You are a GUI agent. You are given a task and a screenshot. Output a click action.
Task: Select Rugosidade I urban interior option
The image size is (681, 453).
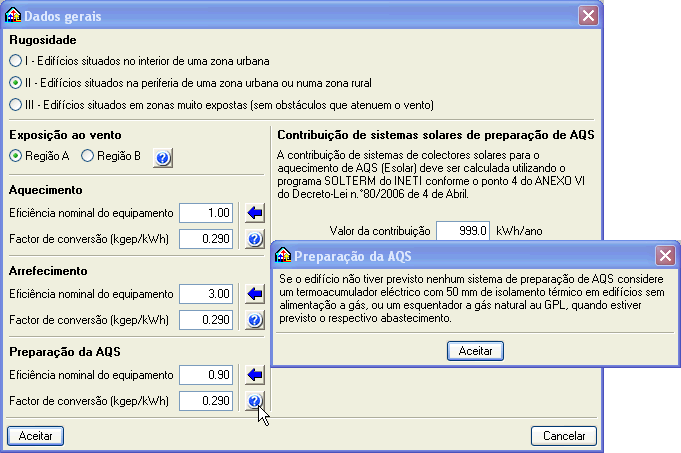(x=16, y=61)
